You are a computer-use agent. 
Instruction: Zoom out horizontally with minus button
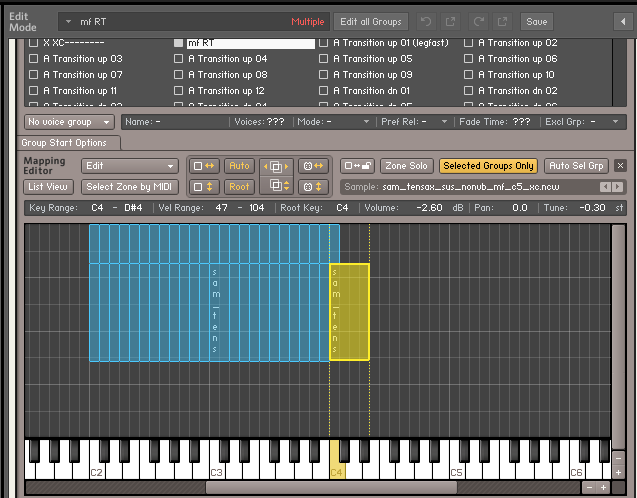click(589, 487)
